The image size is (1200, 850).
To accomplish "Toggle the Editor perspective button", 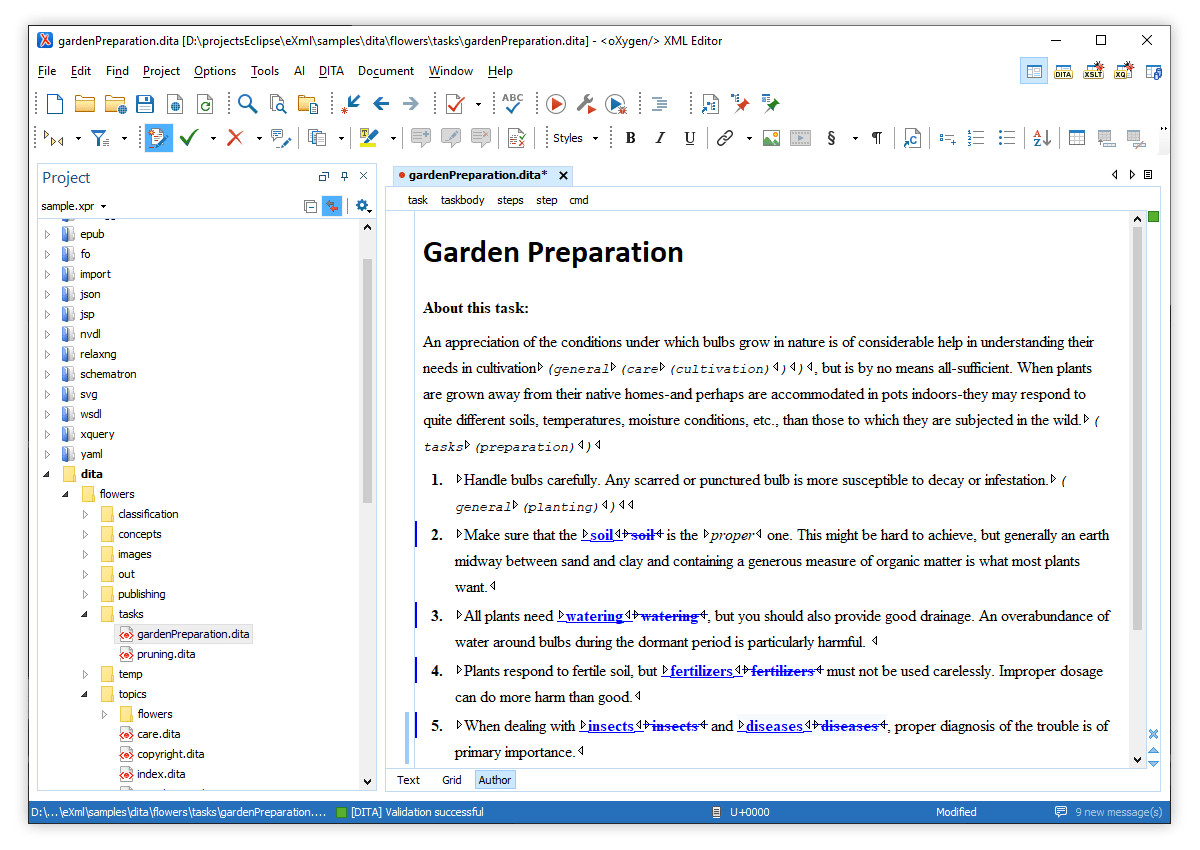I will 1034,71.
